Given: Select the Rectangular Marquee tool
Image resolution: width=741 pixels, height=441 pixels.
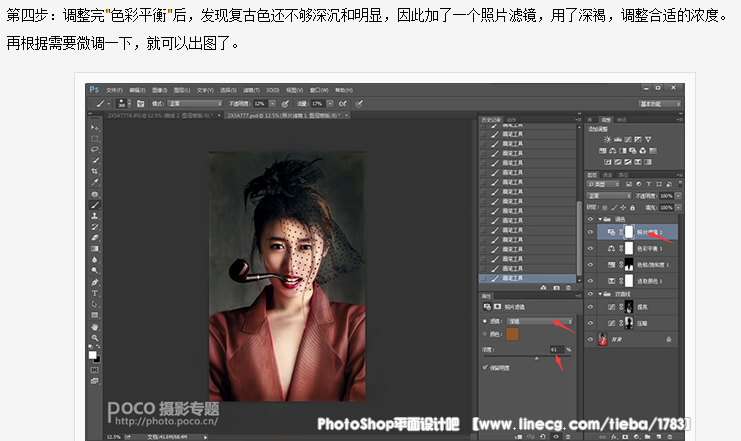Looking at the screenshot, I should (x=95, y=138).
